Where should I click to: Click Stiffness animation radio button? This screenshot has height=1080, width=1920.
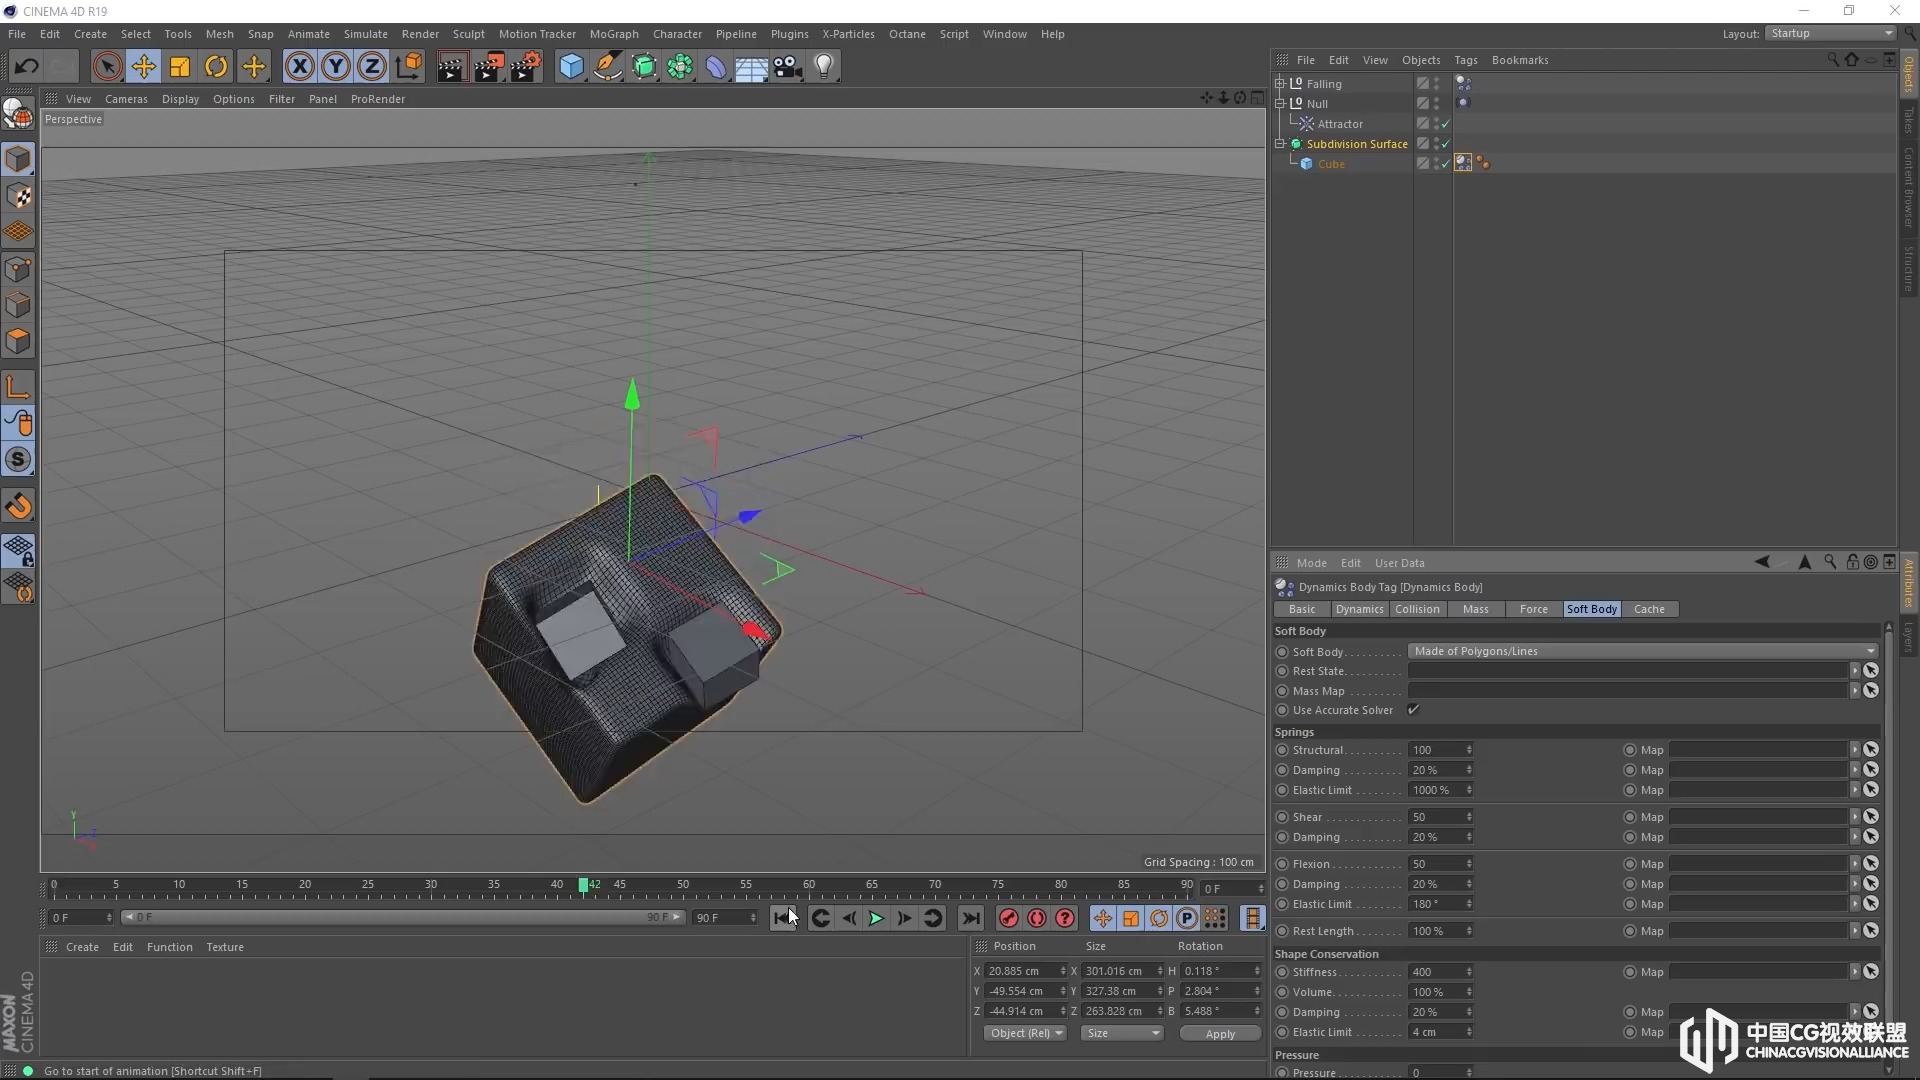pyautogui.click(x=1282, y=972)
